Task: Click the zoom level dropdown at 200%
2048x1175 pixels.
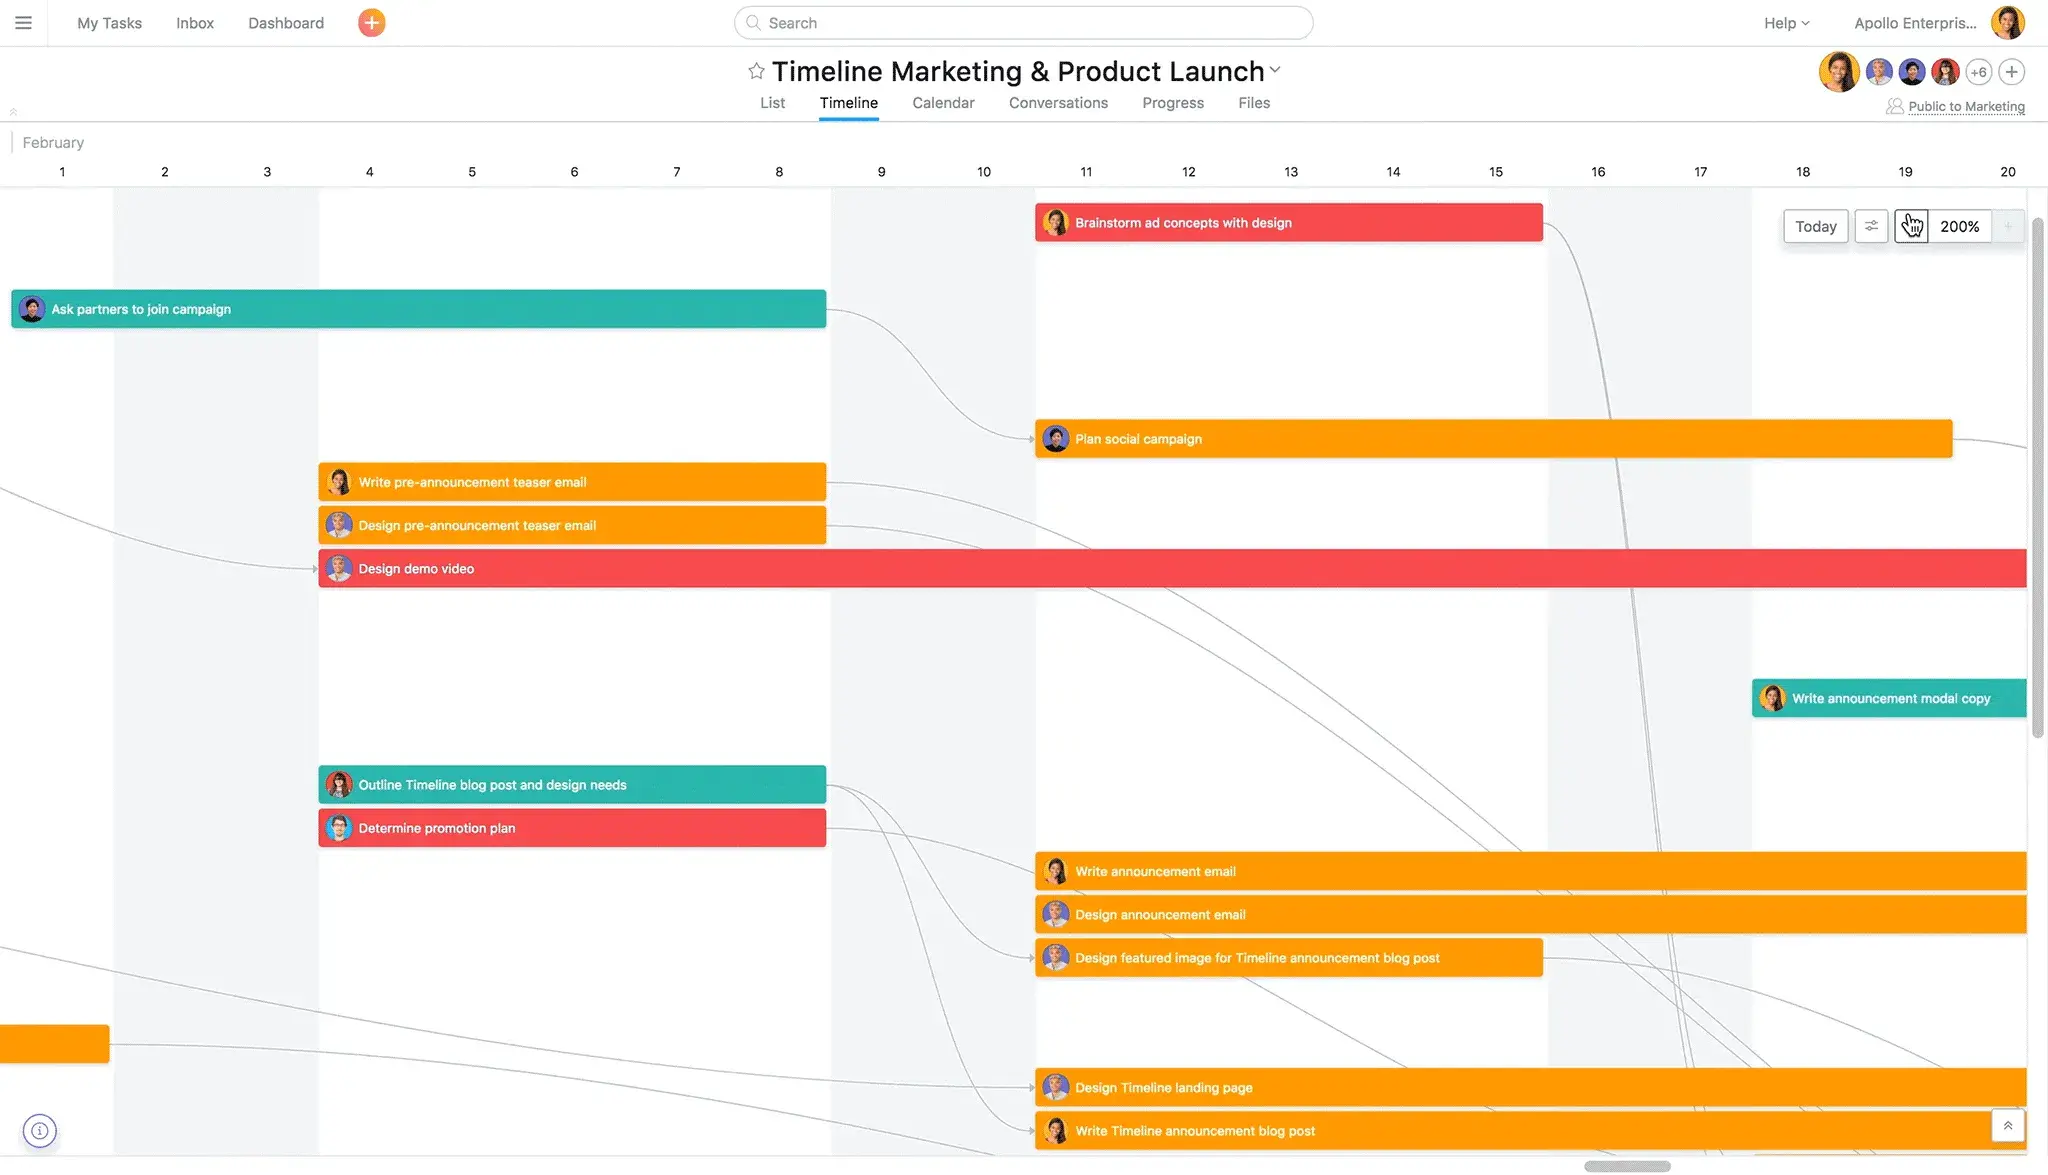Action: [1959, 225]
